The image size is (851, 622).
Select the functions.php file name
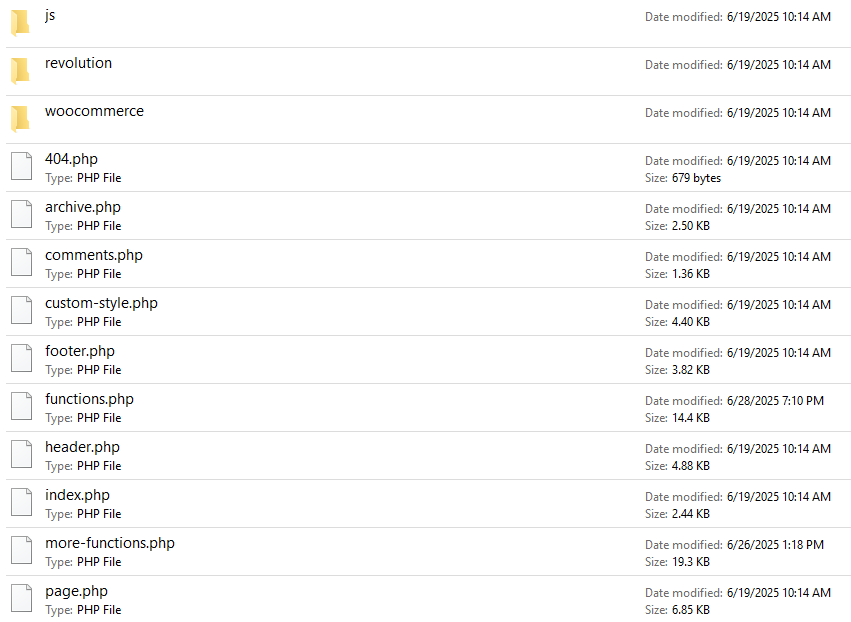coord(89,399)
